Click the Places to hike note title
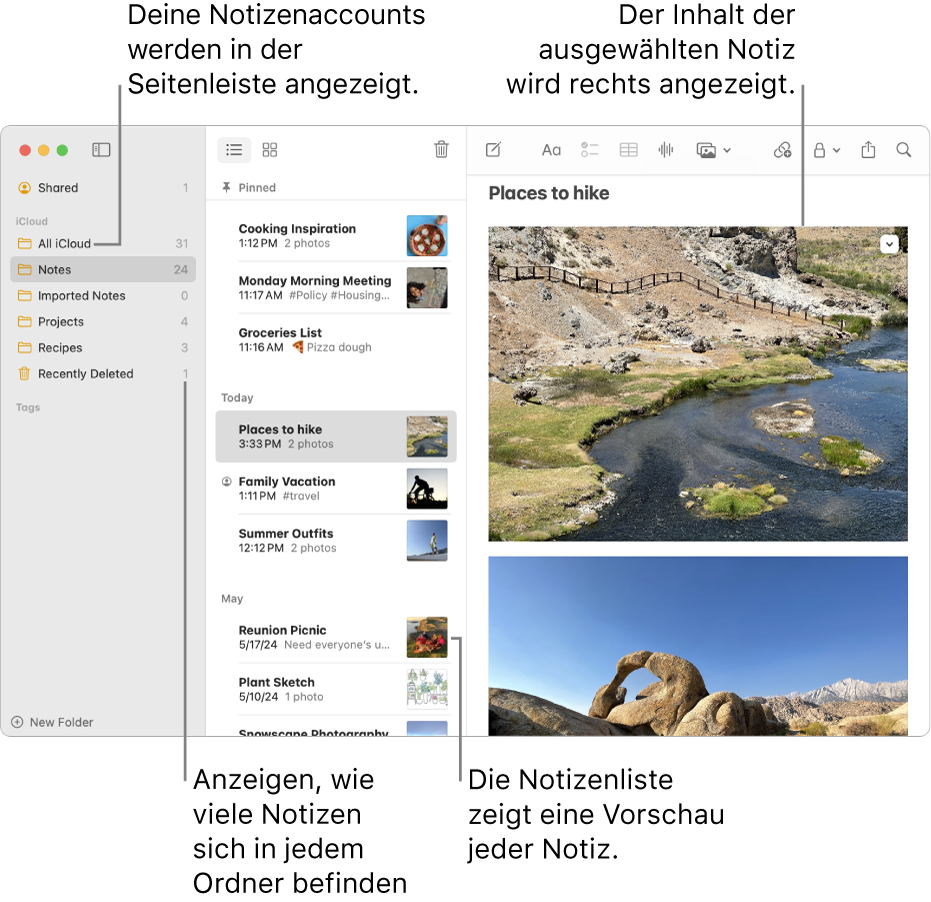 (x=549, y=193)
